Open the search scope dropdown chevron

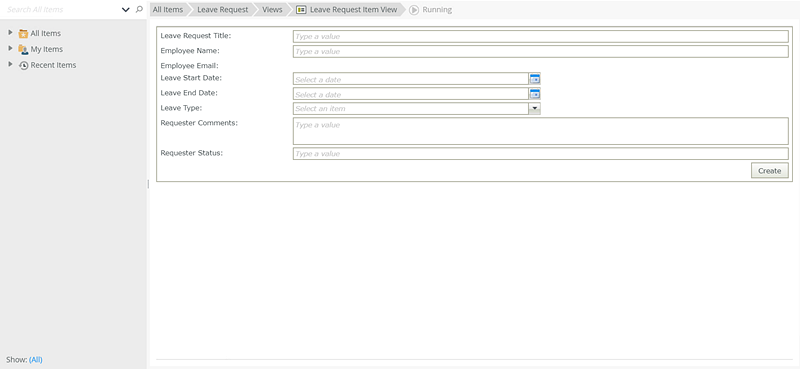point(126,10)
